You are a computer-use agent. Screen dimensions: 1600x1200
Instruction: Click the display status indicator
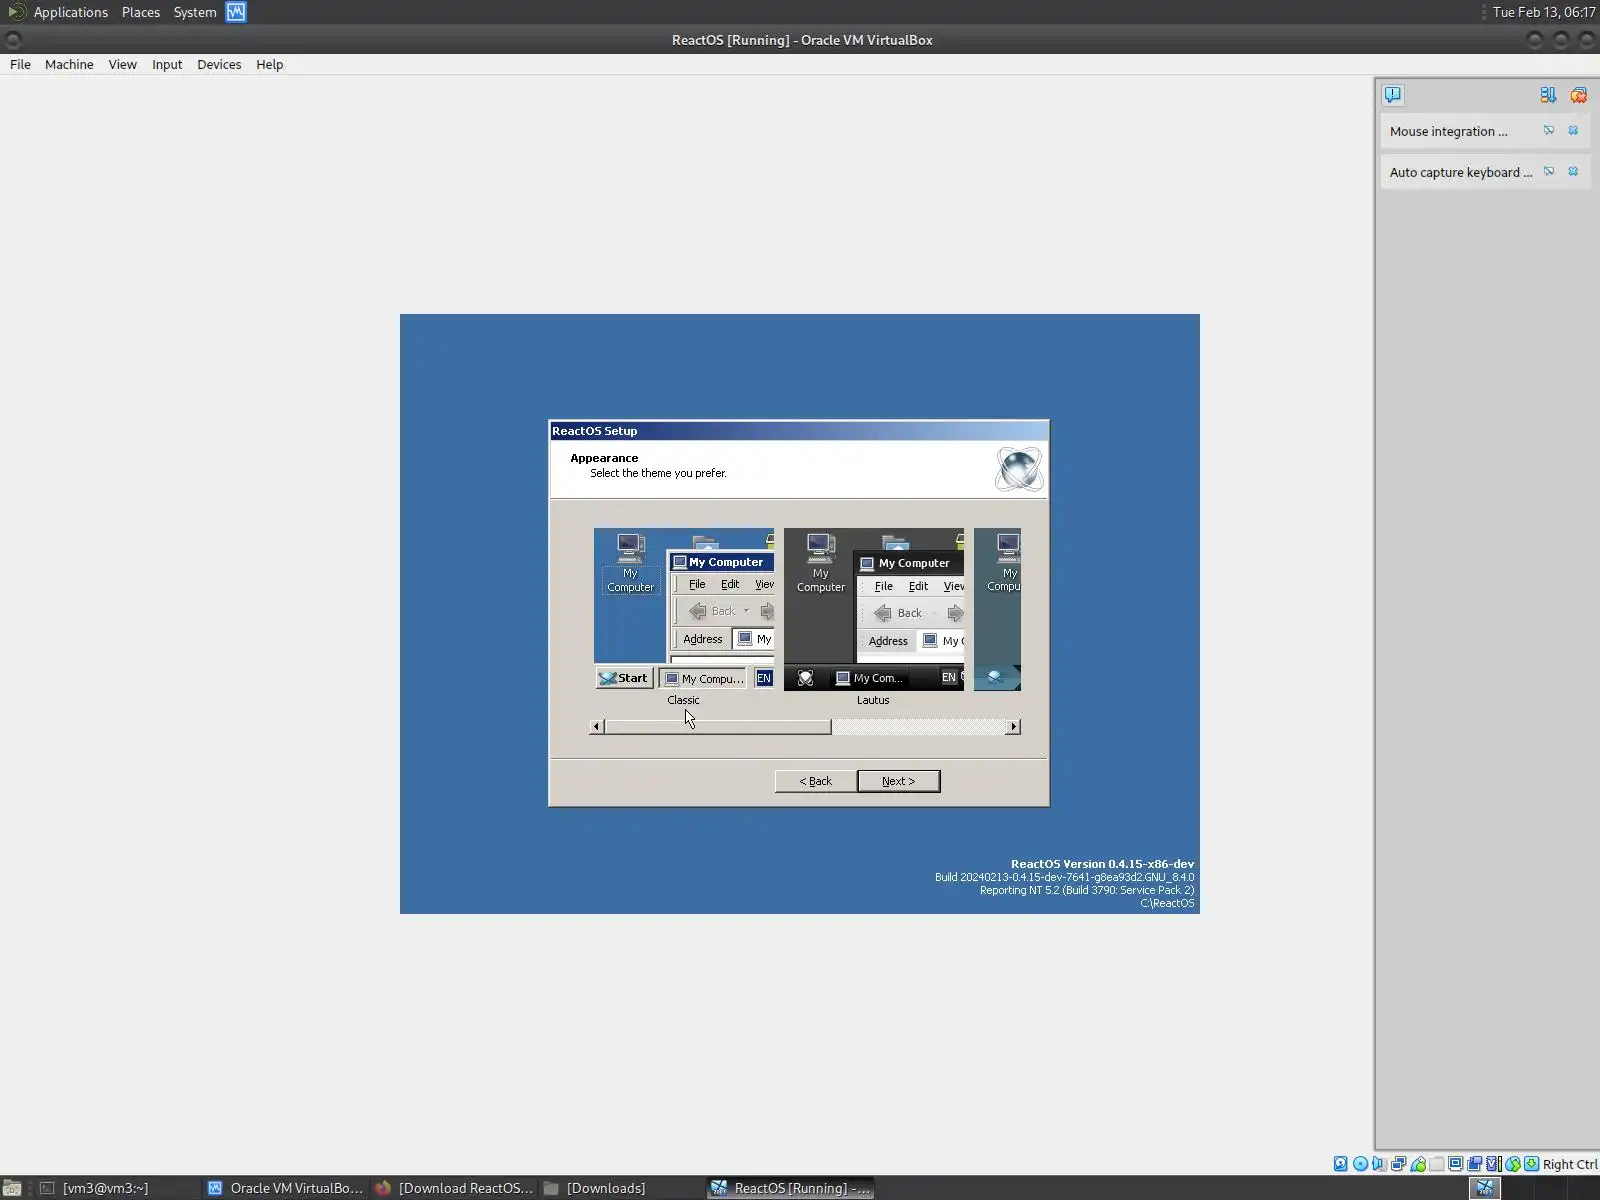(x=1456, y=1164)
